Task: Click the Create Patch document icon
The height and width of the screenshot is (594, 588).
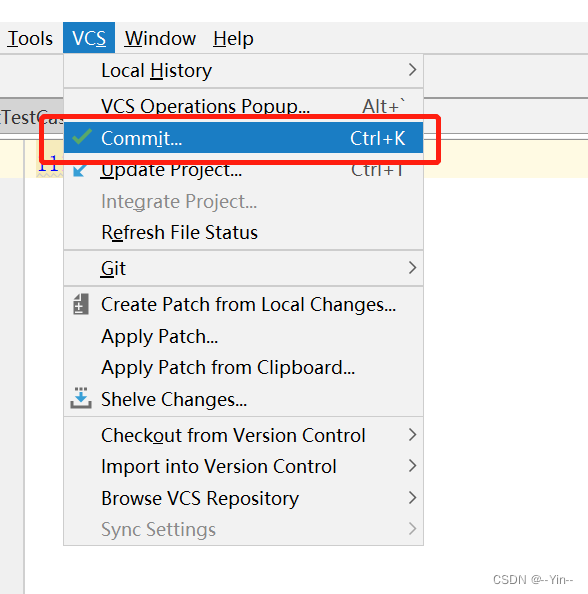Action: click(81, 304)
